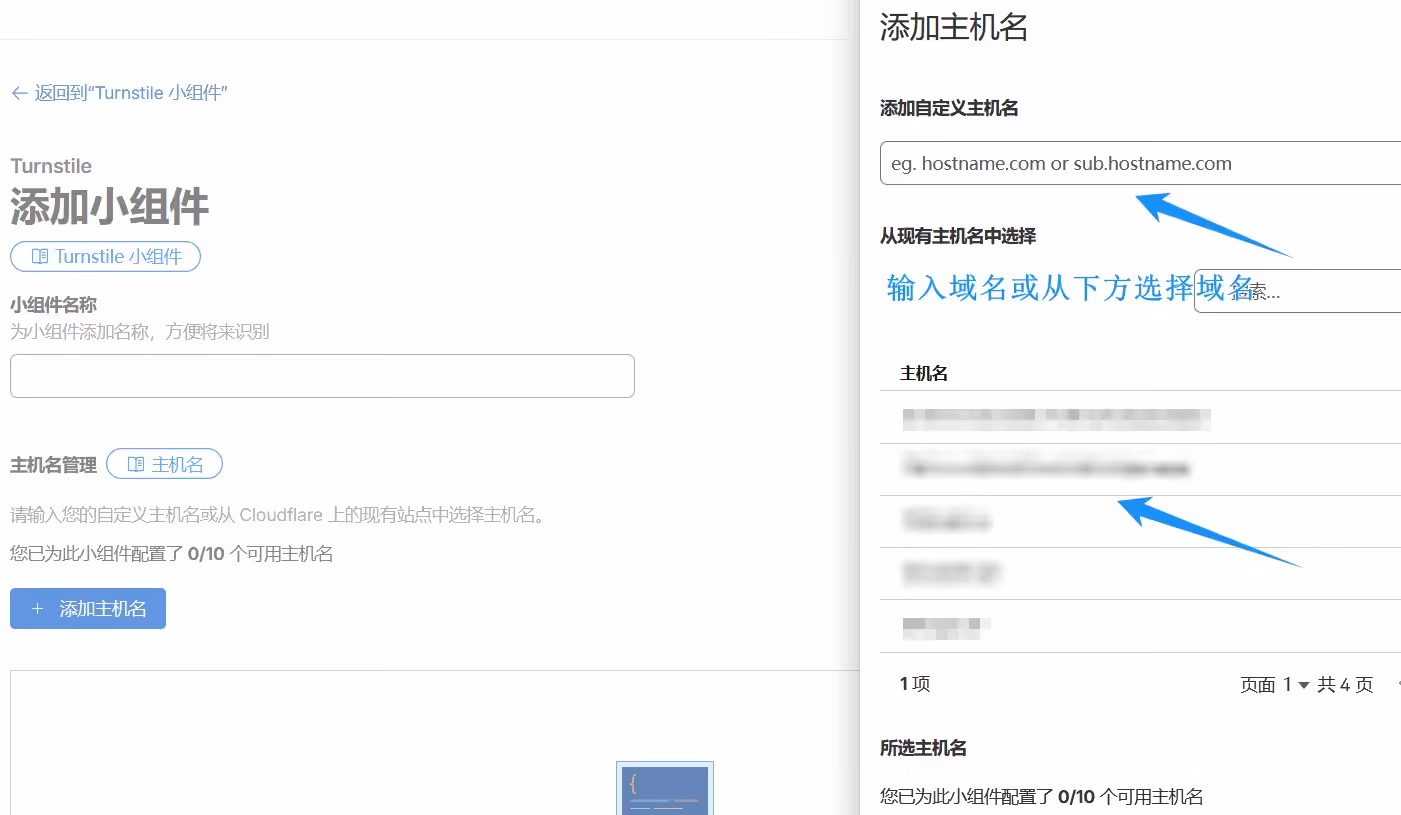Focus the 小组件名称 text field

(322, 376)
